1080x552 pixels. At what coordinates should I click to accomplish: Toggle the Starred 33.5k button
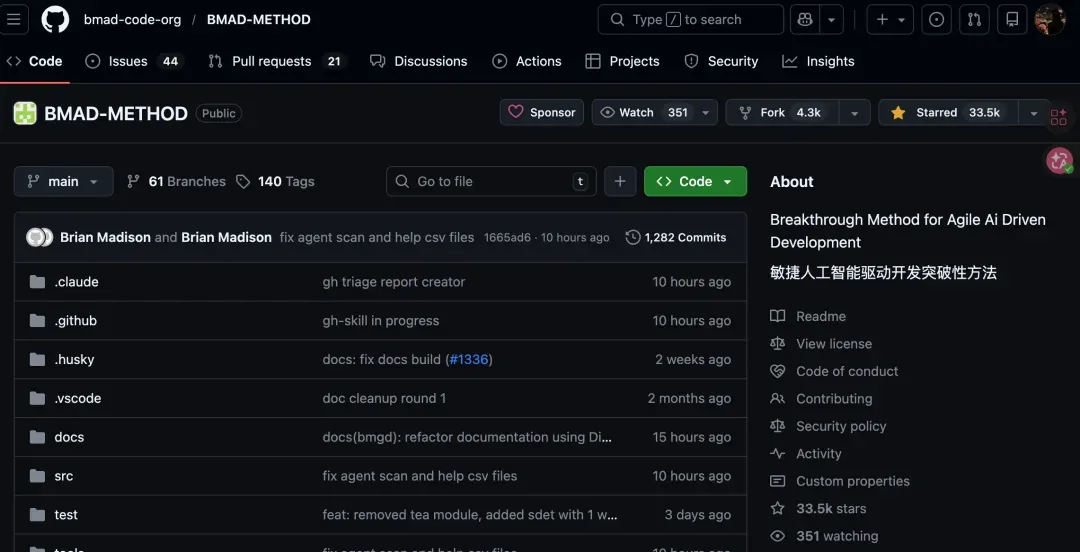point(948,112)
